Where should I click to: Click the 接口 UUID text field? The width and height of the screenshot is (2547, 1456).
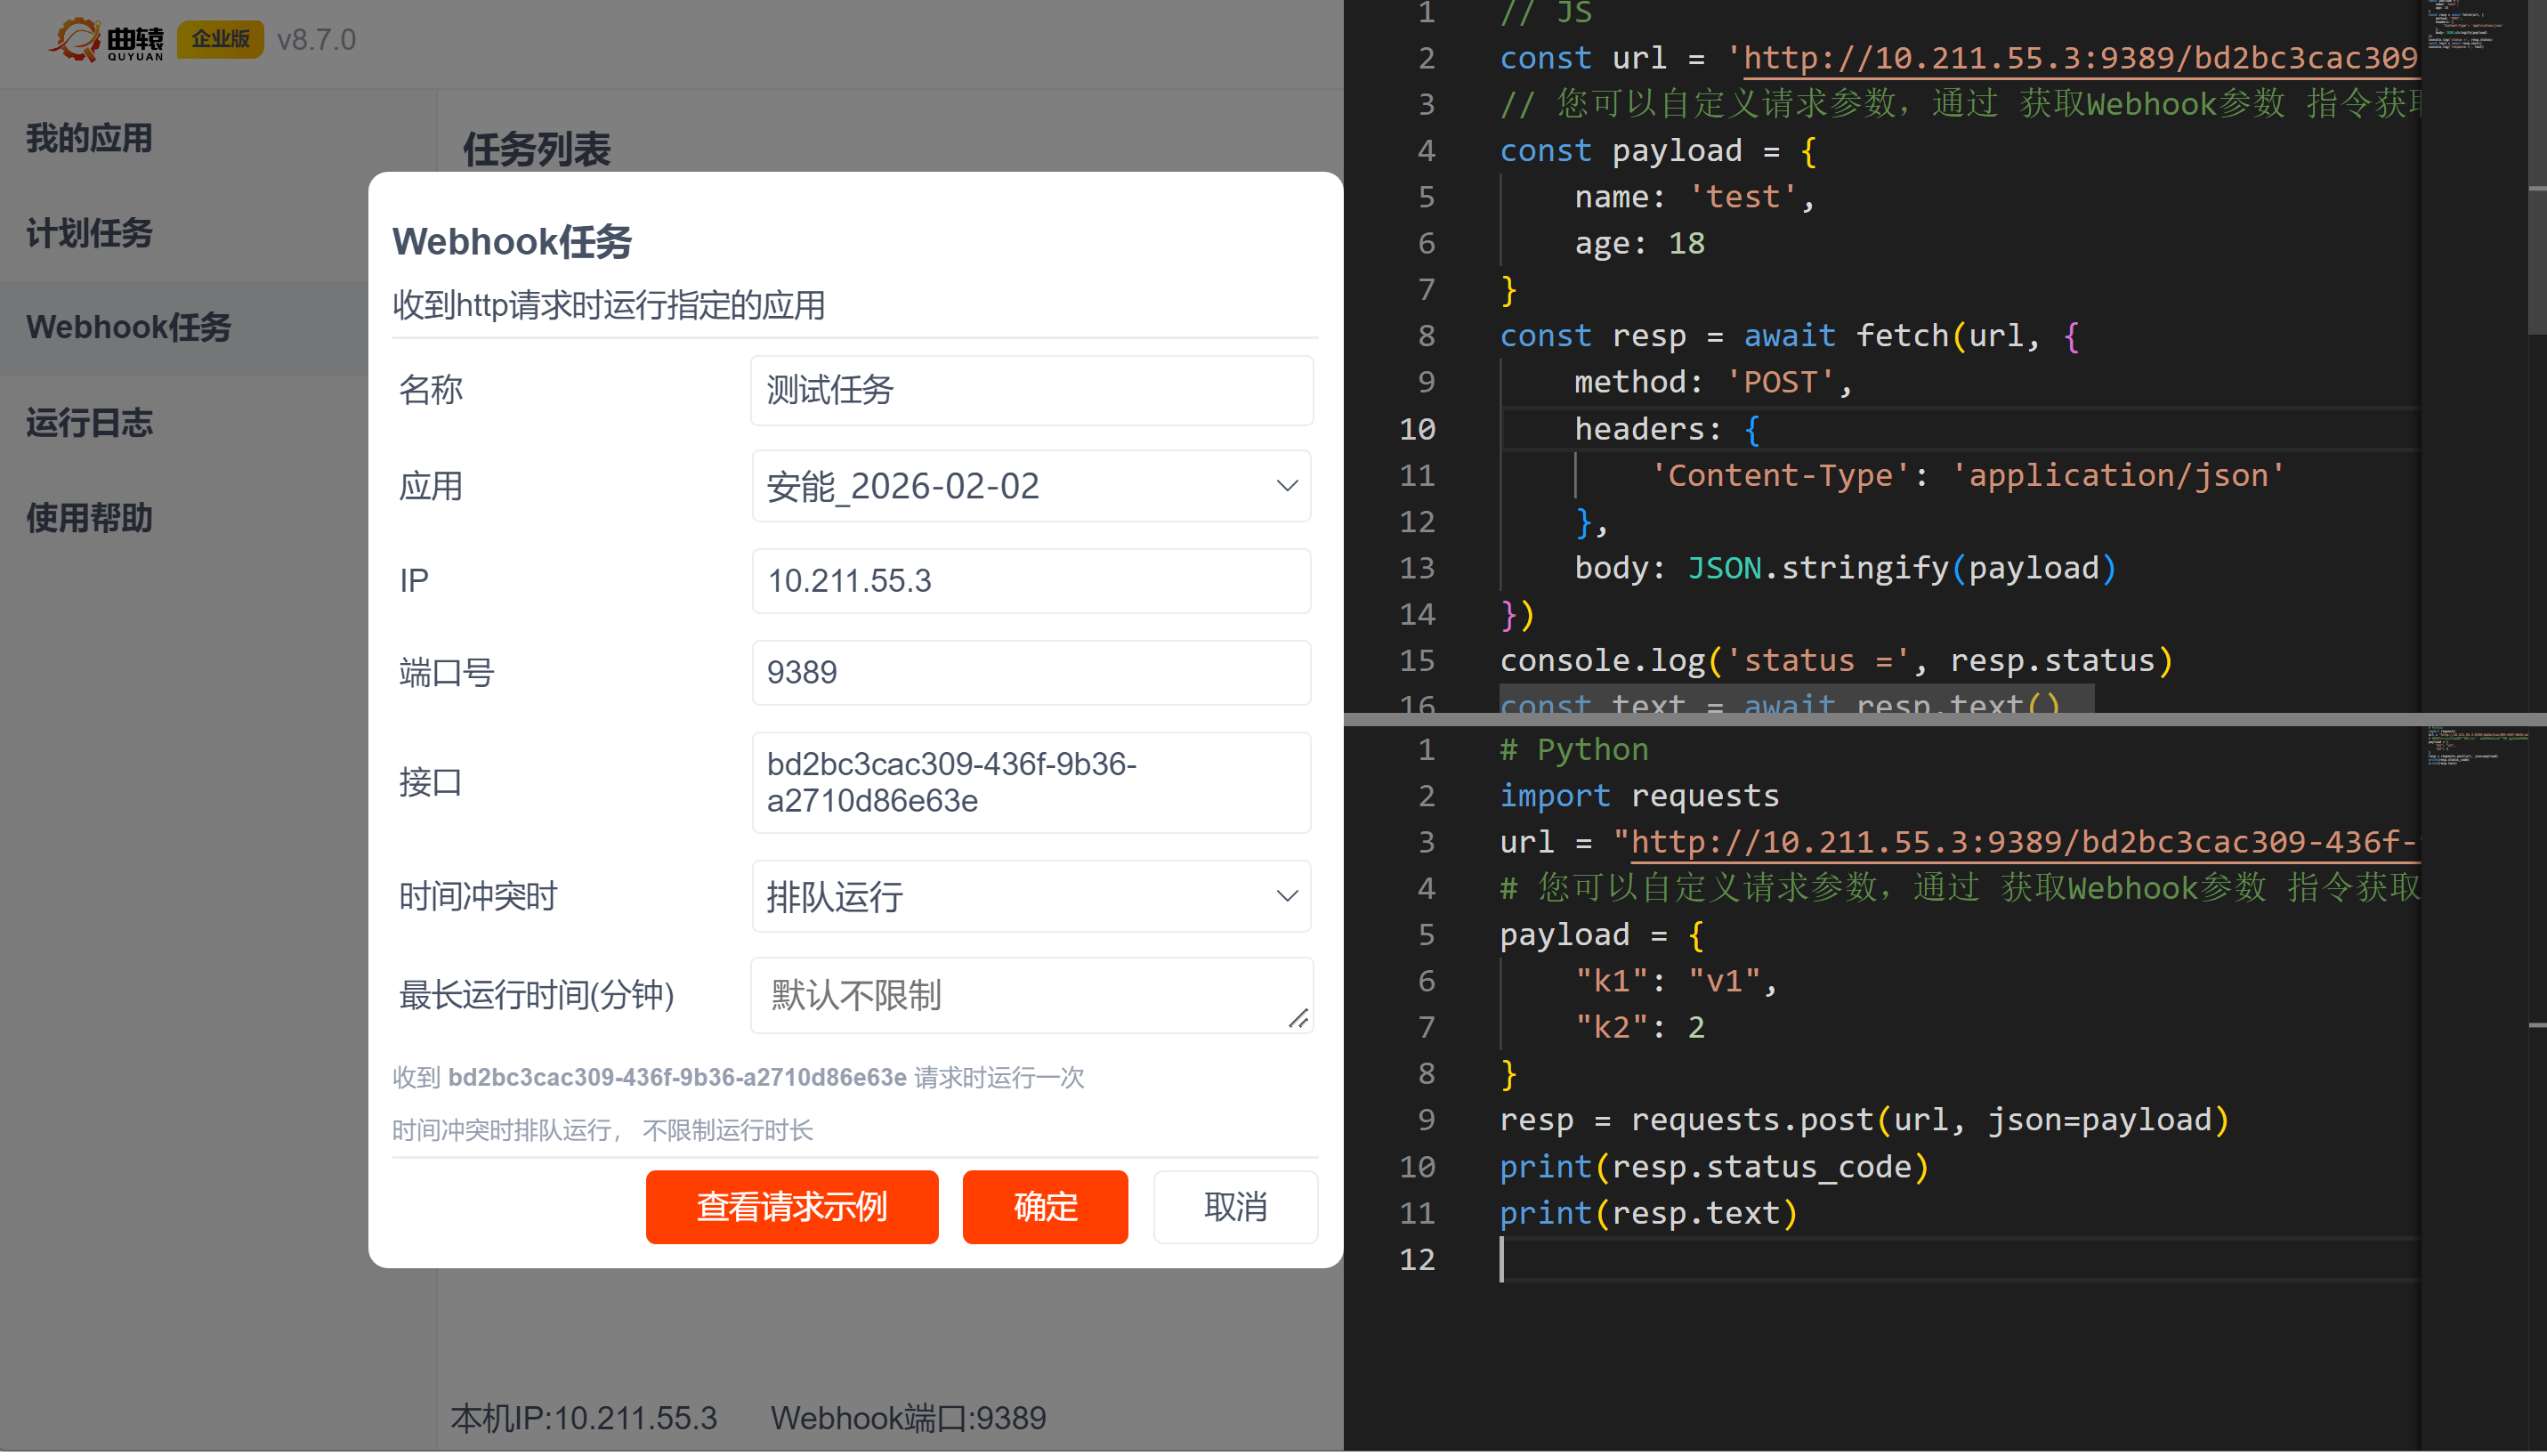[x=1031, y=782]
